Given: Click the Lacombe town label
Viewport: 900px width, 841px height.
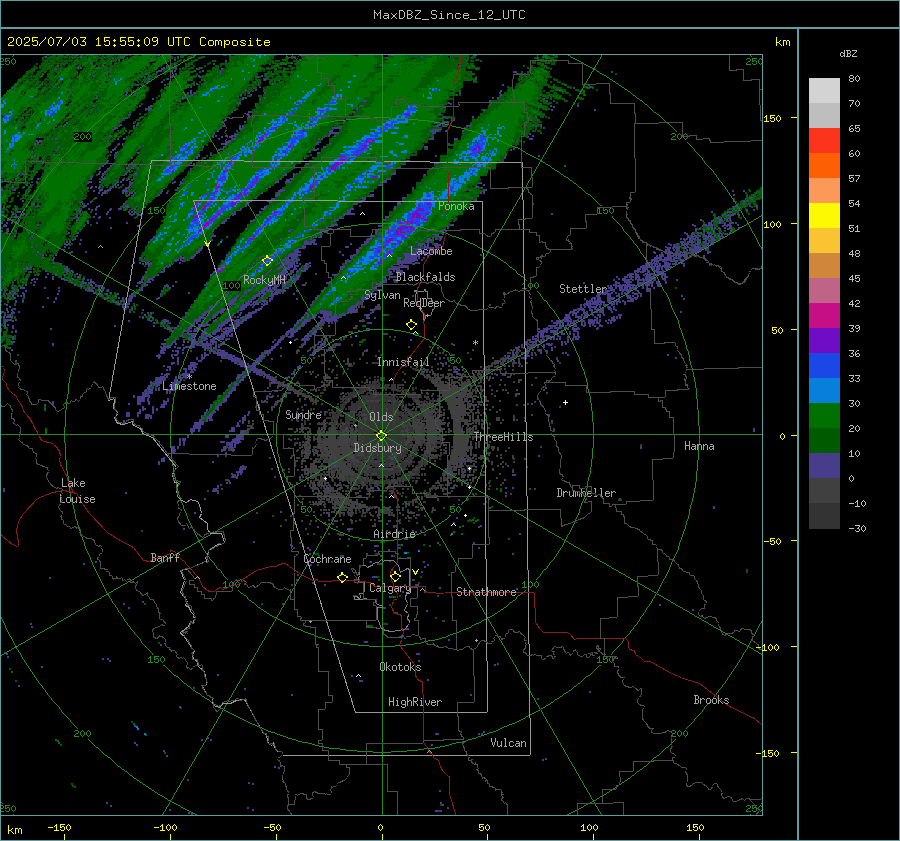Looking at the screenshot, I should [x=431, y=251].
